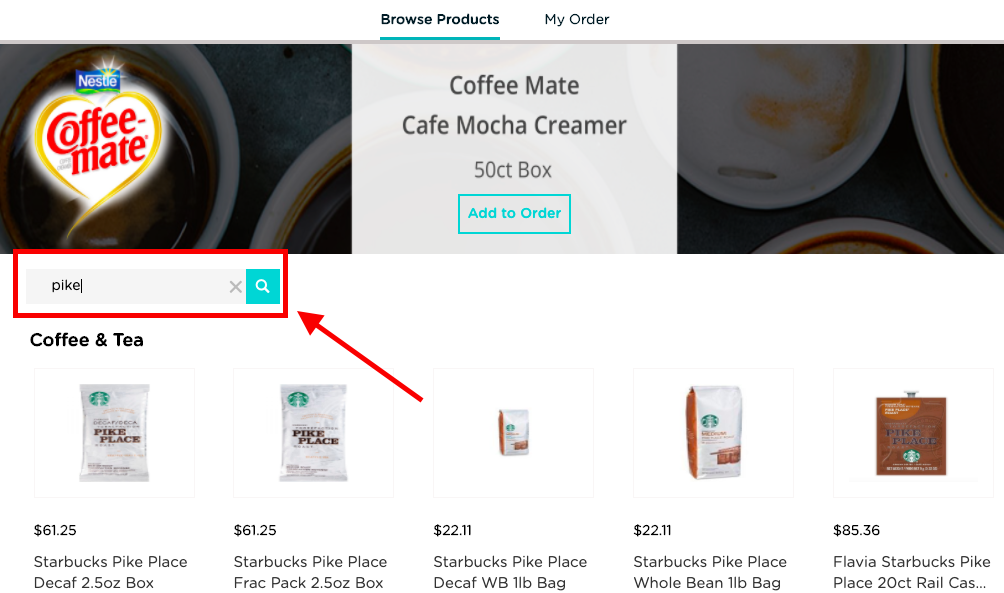This screenshot has width=1004, height=593.
Task: Click the $85.36 price of Flavia product
Action: tap(857, 530)
